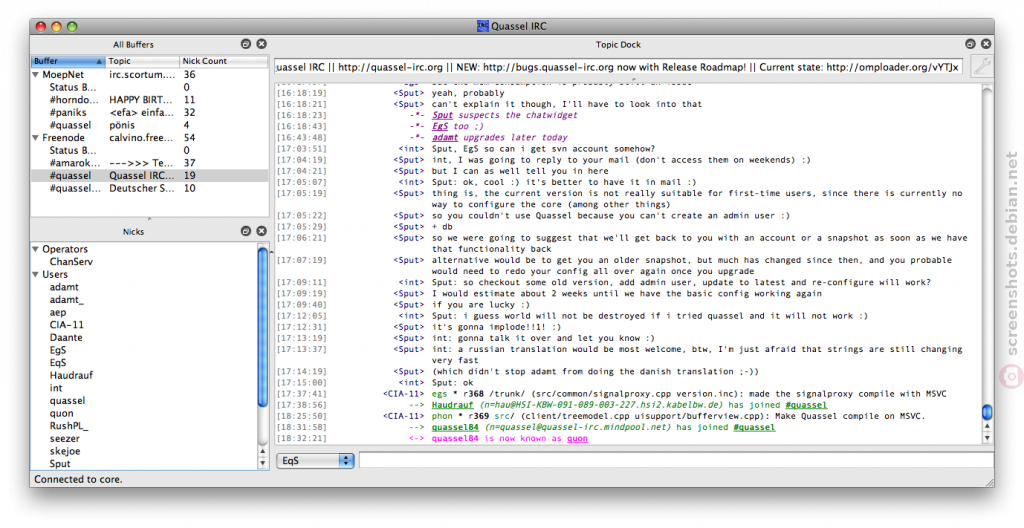1024x528 pixels.
Task: Select nick aep in Users list
Action: tap(57, 312)
